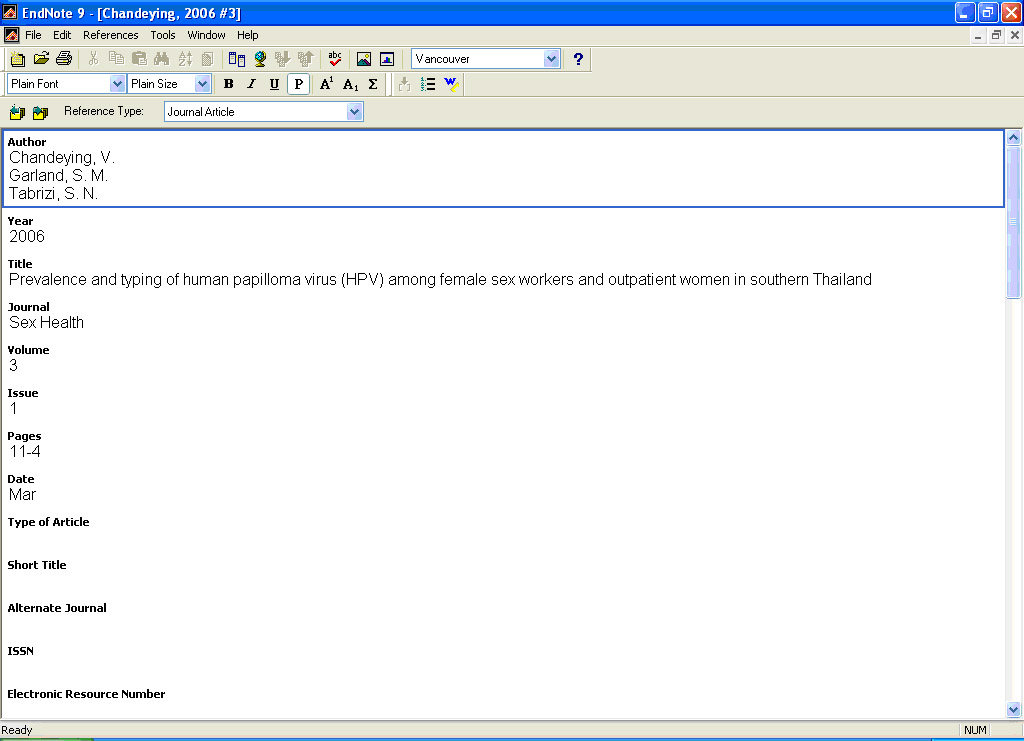Click the empty Short Title field
This screenshot has width=1024, height=741.
pyautogui.click(x=503, y=581)
